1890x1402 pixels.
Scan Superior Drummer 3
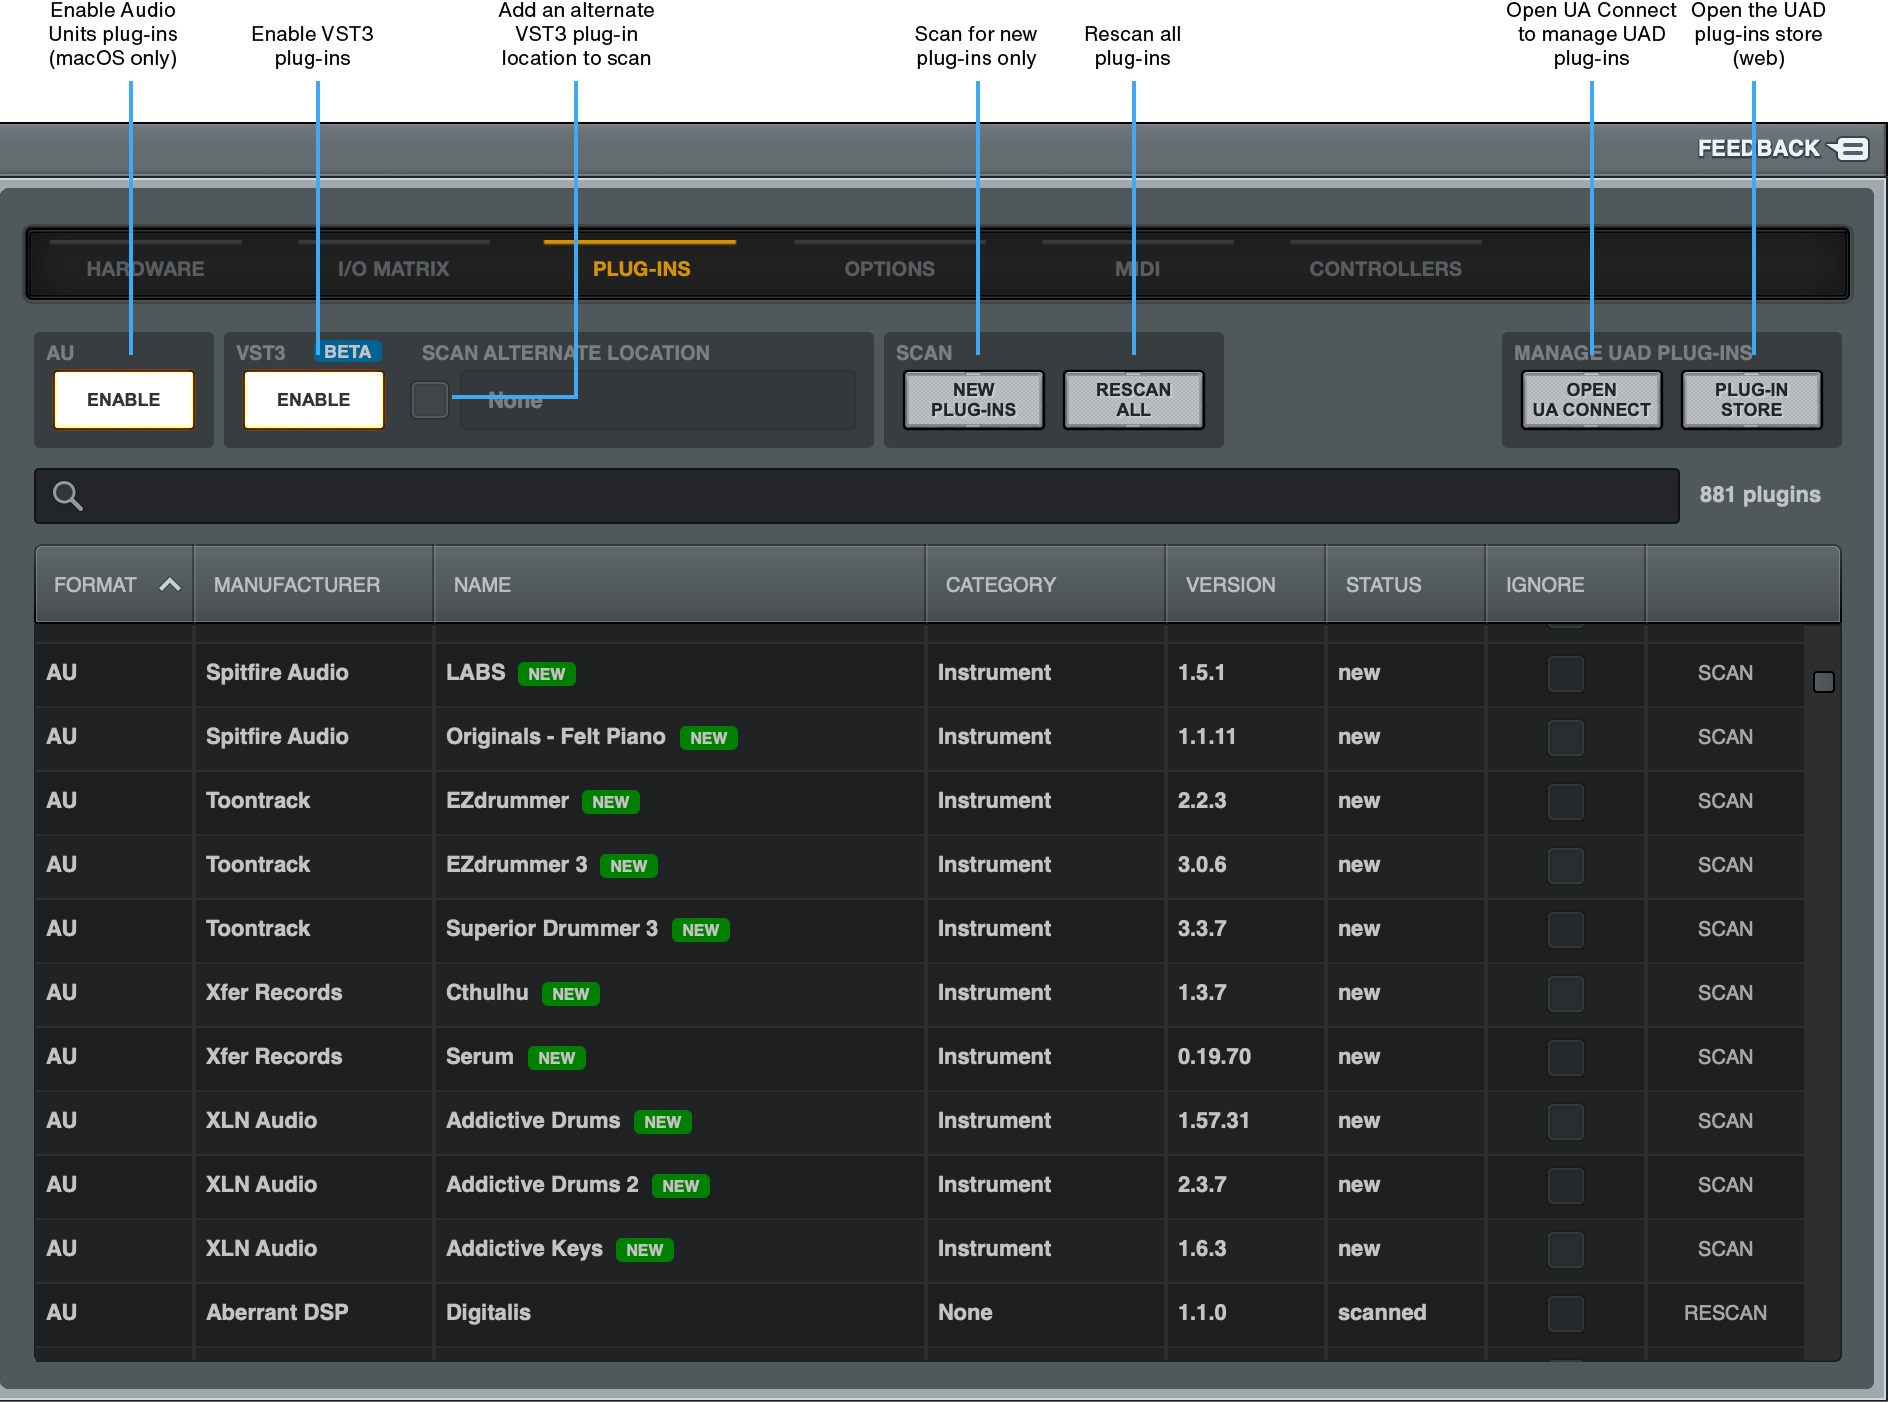(x=1725, y=929)
